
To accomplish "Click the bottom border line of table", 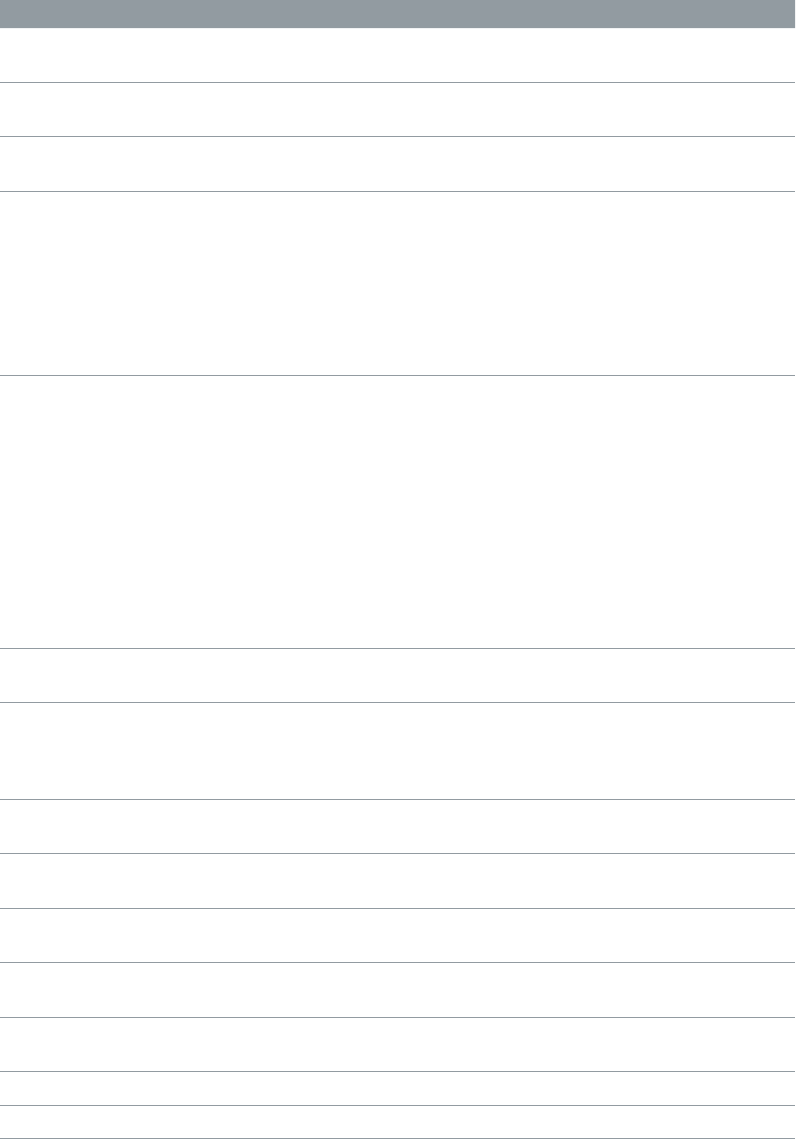I will (x=398, y=1138).
